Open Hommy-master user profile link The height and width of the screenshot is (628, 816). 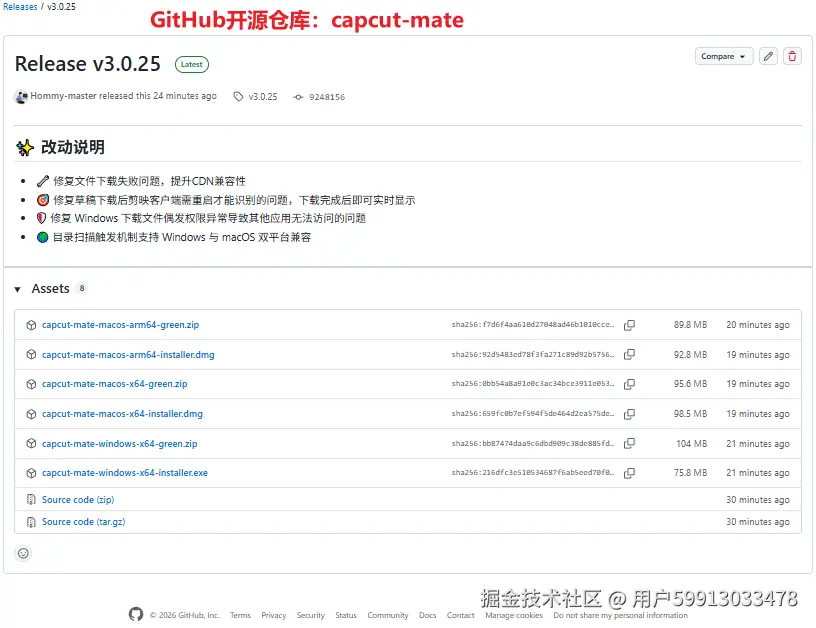click(64, 96)
